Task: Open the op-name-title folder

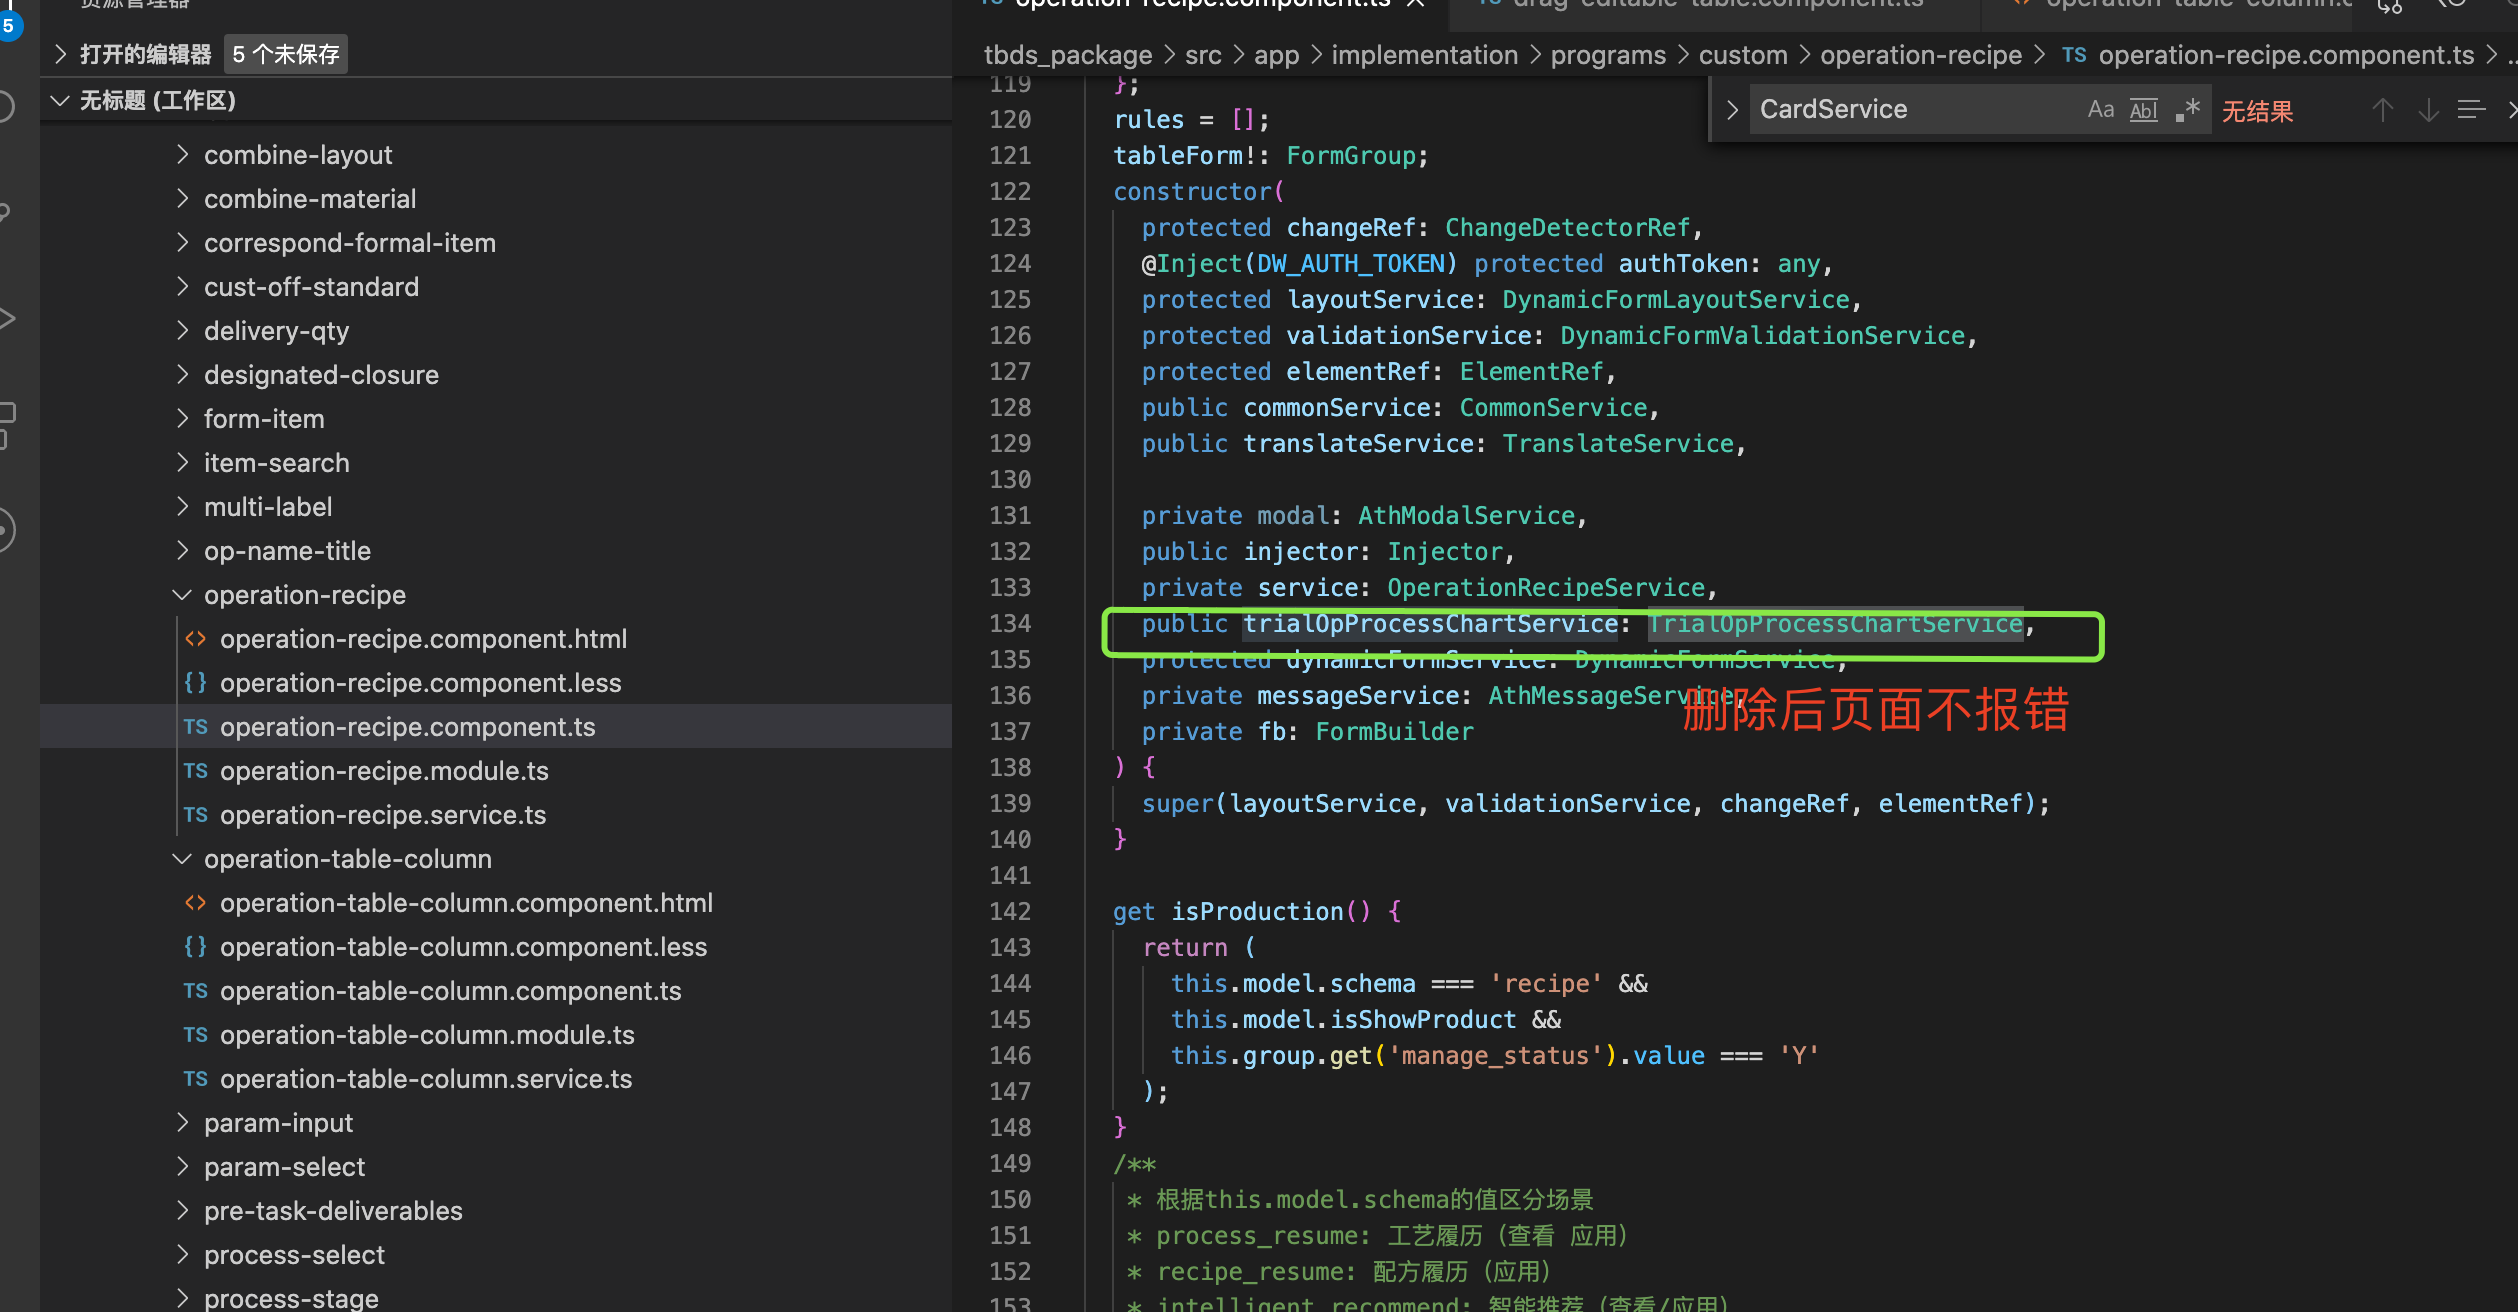Action: point(287,551)
